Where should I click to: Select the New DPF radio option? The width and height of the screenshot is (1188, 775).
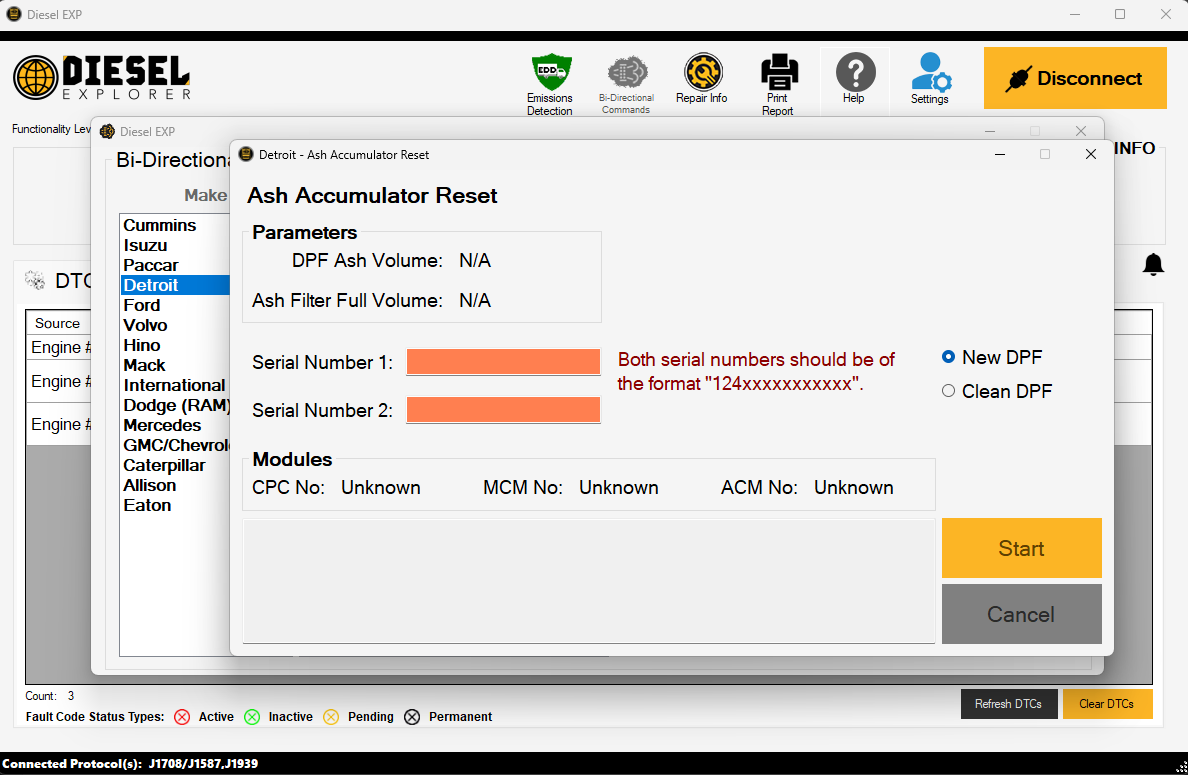point(948,357)
